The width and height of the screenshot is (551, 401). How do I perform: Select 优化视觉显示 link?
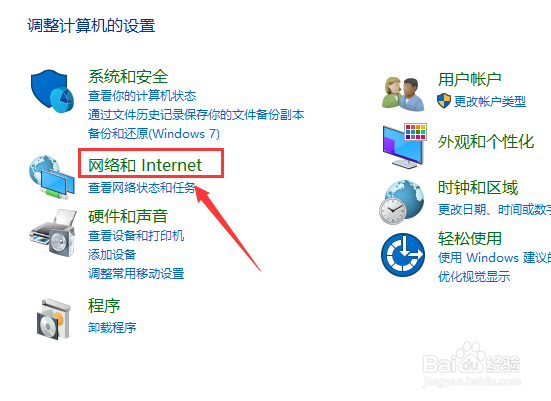[x=474, y=277]
